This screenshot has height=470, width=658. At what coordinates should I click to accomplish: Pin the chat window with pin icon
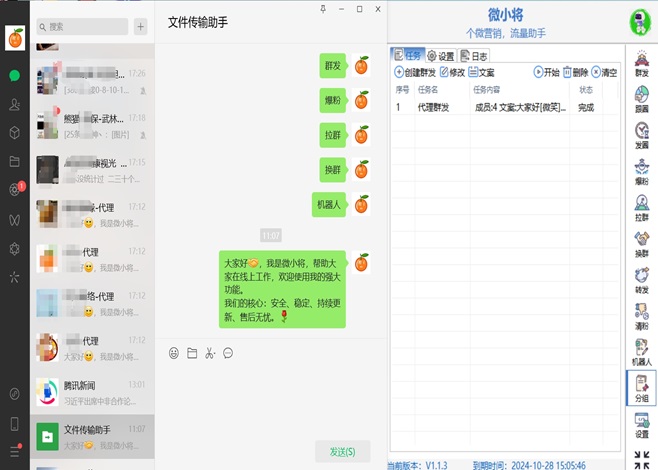click(x=323, y=9)
